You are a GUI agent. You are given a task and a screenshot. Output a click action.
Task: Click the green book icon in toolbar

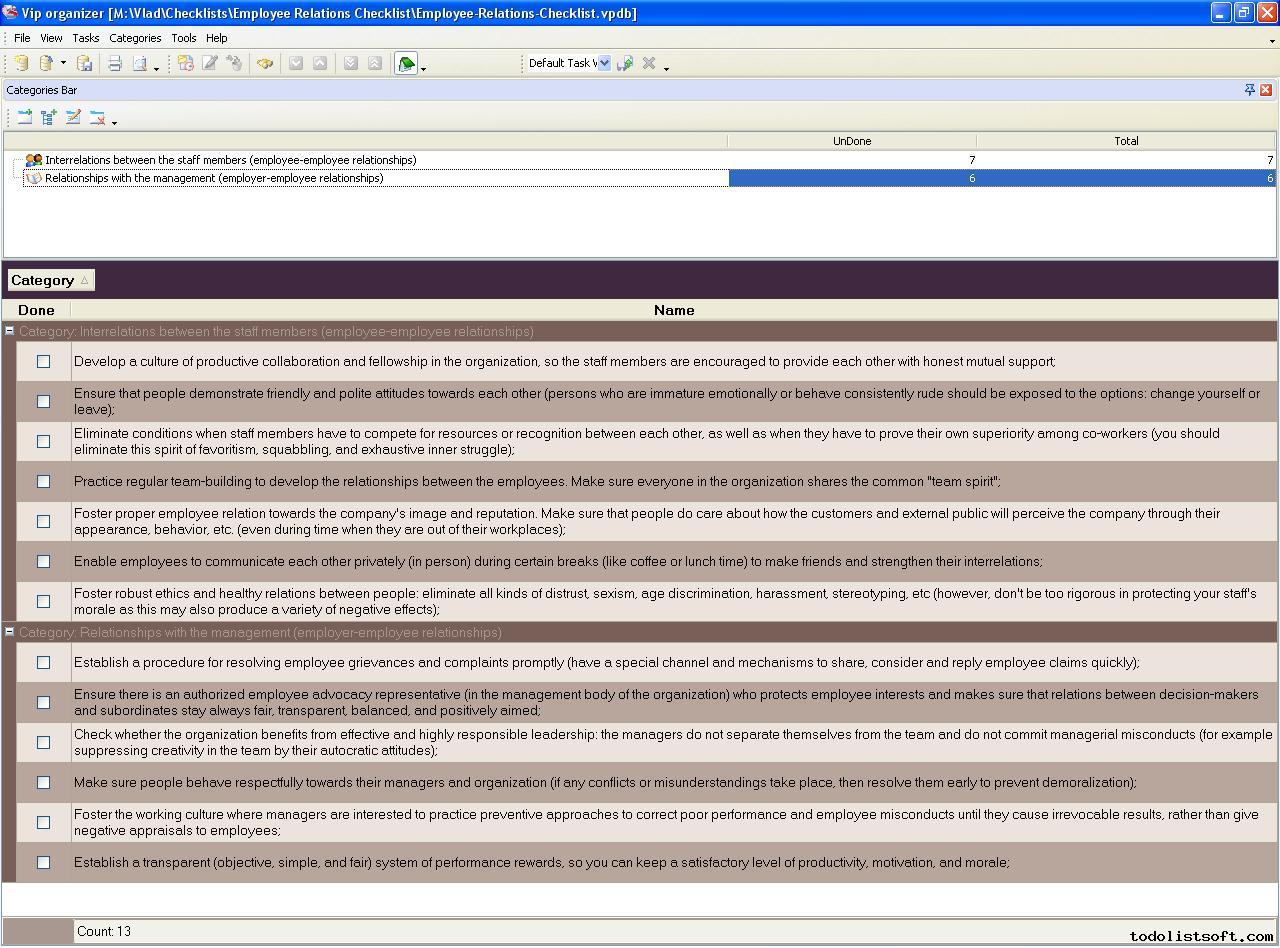point(406,64)
